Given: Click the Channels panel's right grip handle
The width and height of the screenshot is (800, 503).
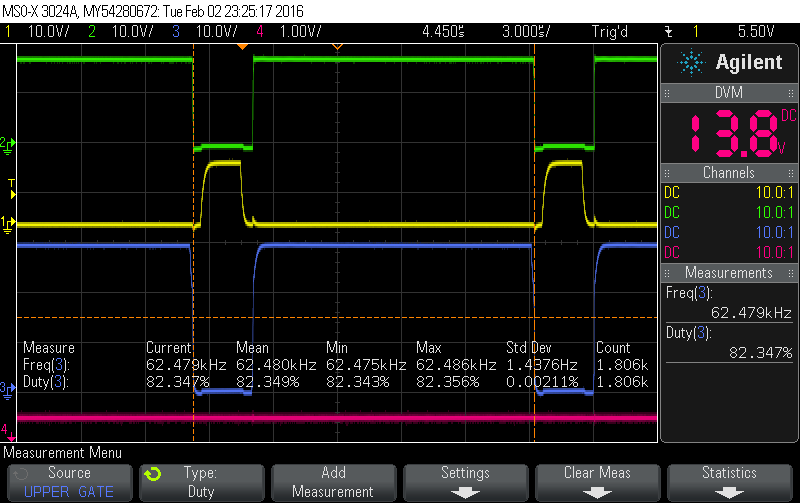Looking at the screenshot, I should 791,173.
